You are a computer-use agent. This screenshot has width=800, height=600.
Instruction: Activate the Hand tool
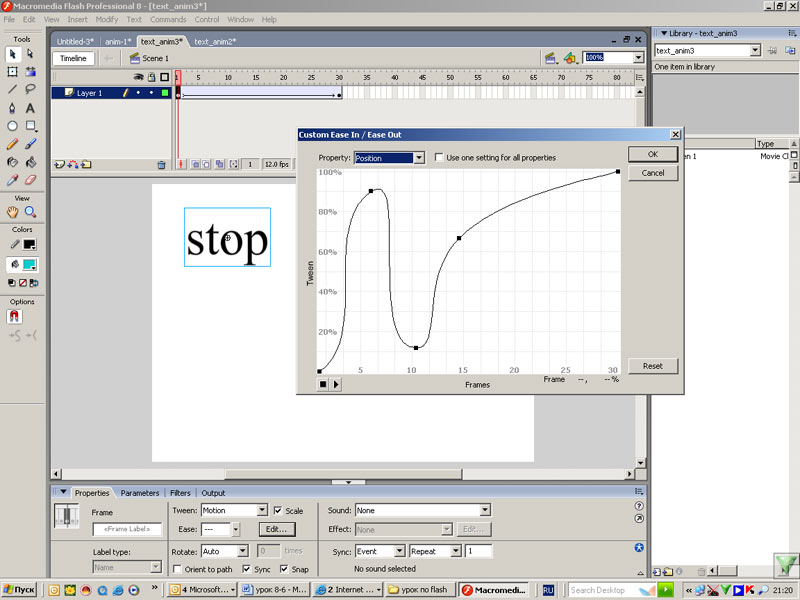click(x=12, y=212)
